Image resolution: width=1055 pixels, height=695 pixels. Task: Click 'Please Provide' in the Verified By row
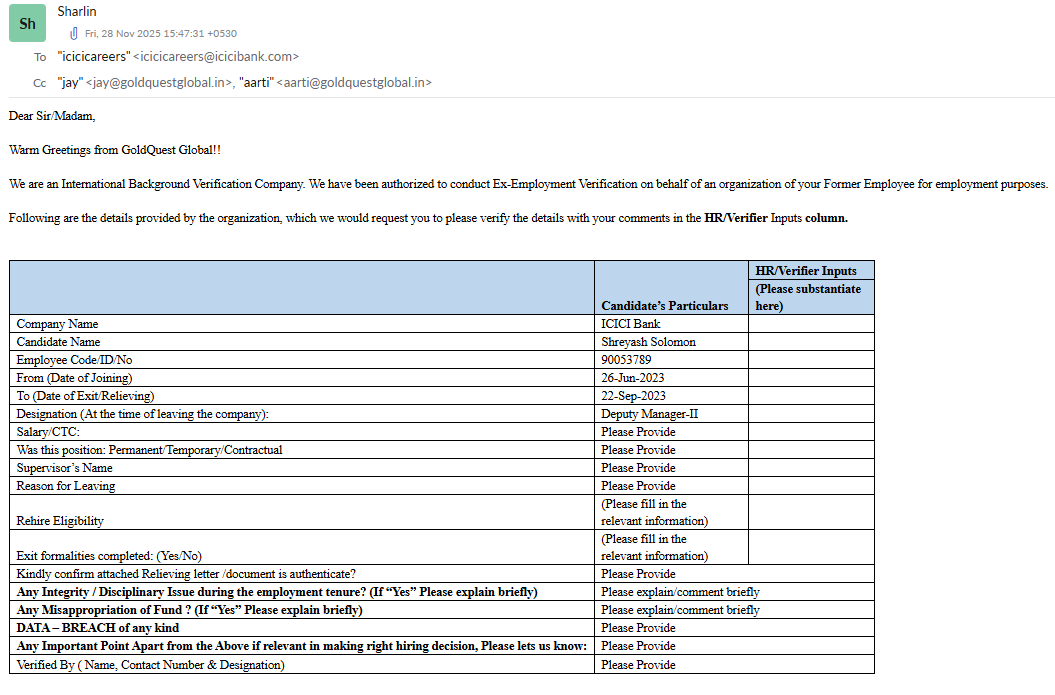[638, 665]
